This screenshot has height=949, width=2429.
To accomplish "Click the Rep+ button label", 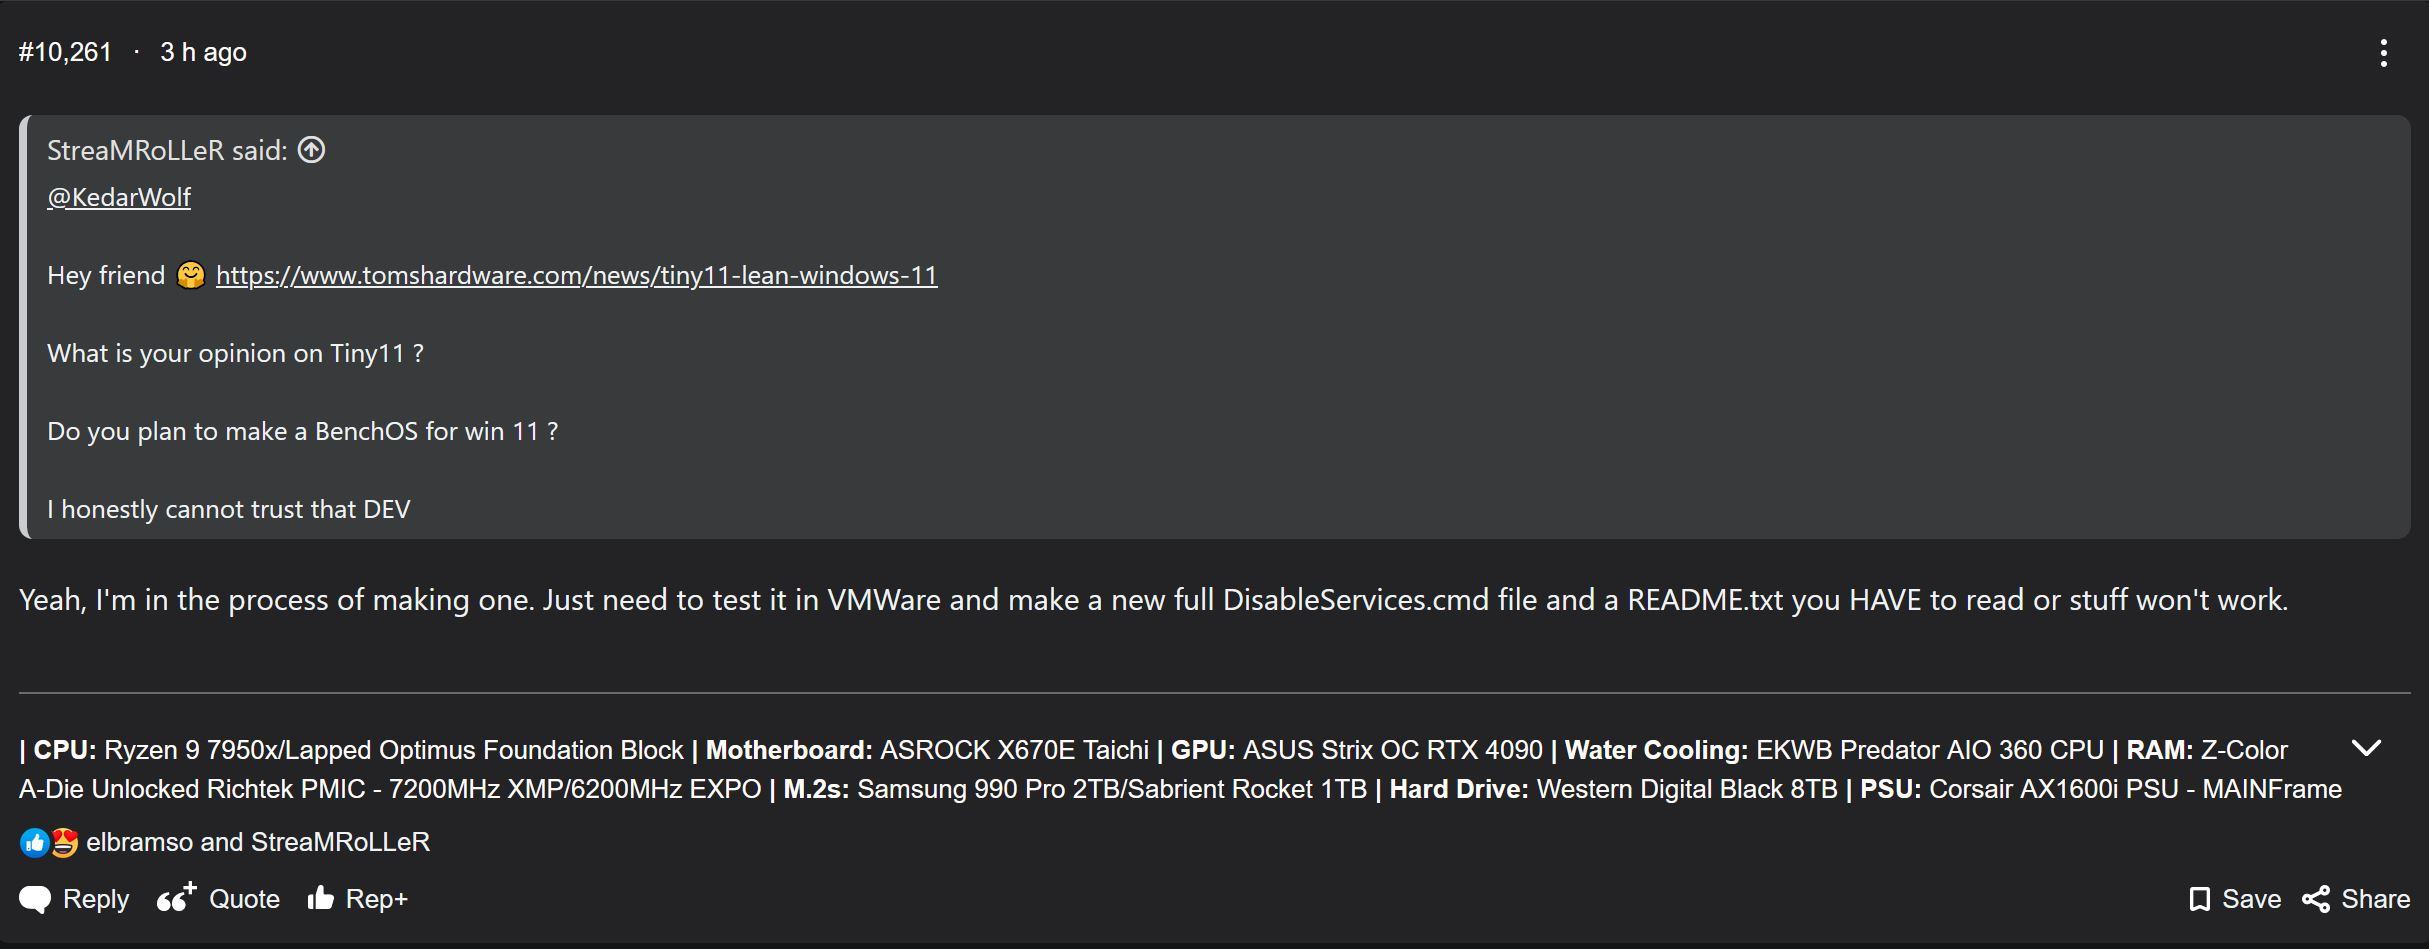I will click(376, 899).
